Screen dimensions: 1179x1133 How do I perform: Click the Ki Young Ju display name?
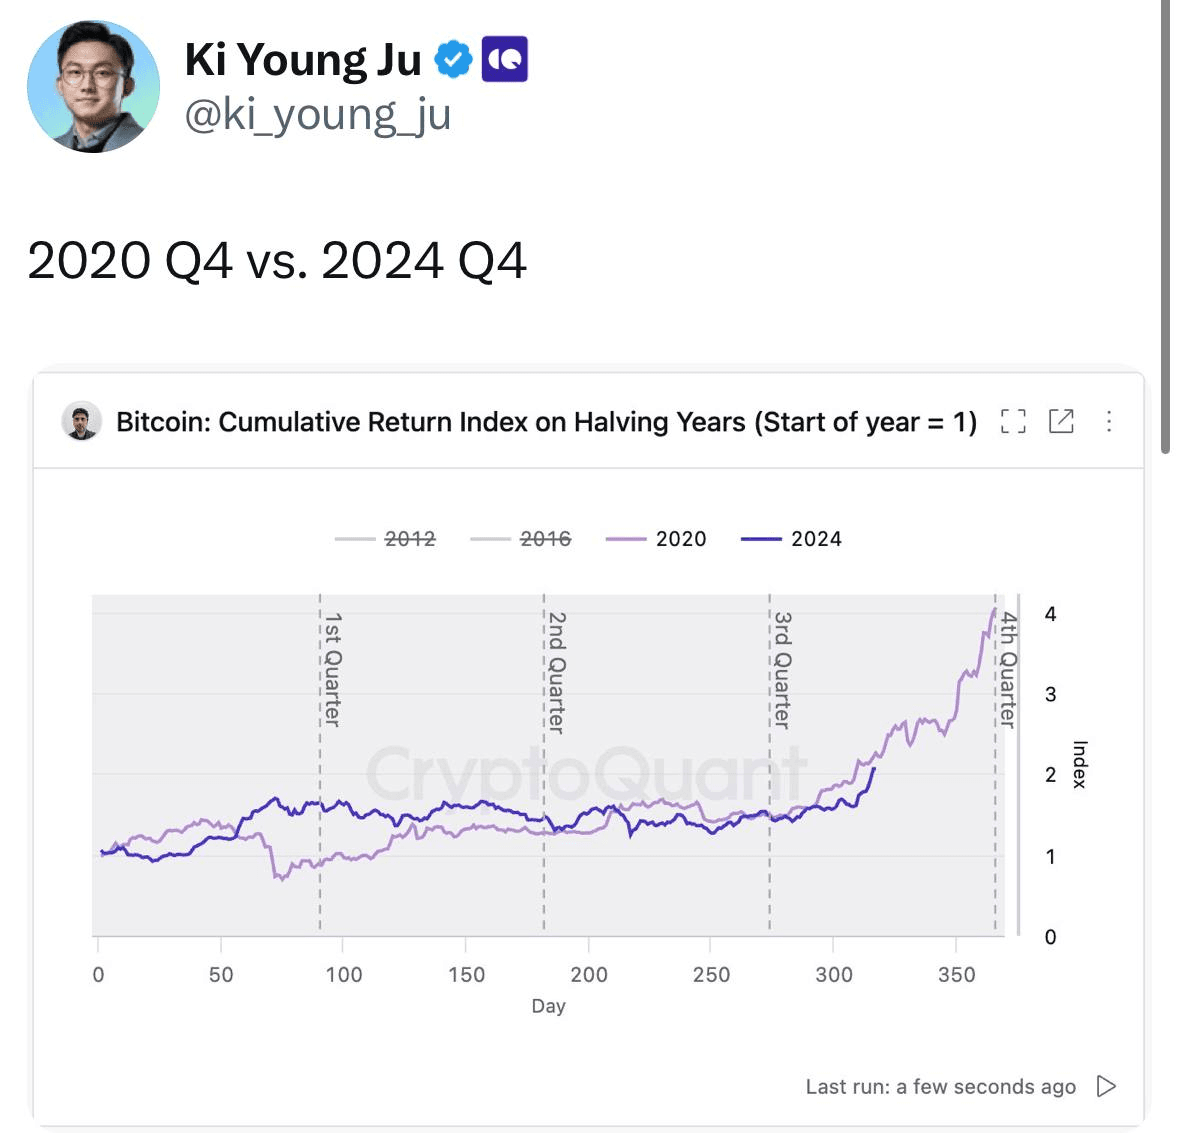click(303, 59)
